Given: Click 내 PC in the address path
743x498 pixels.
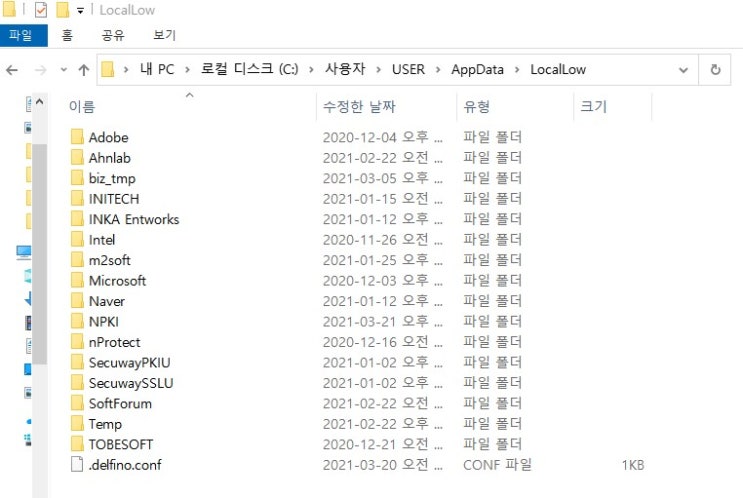Looking at the screenshot, I should (157, 70).
